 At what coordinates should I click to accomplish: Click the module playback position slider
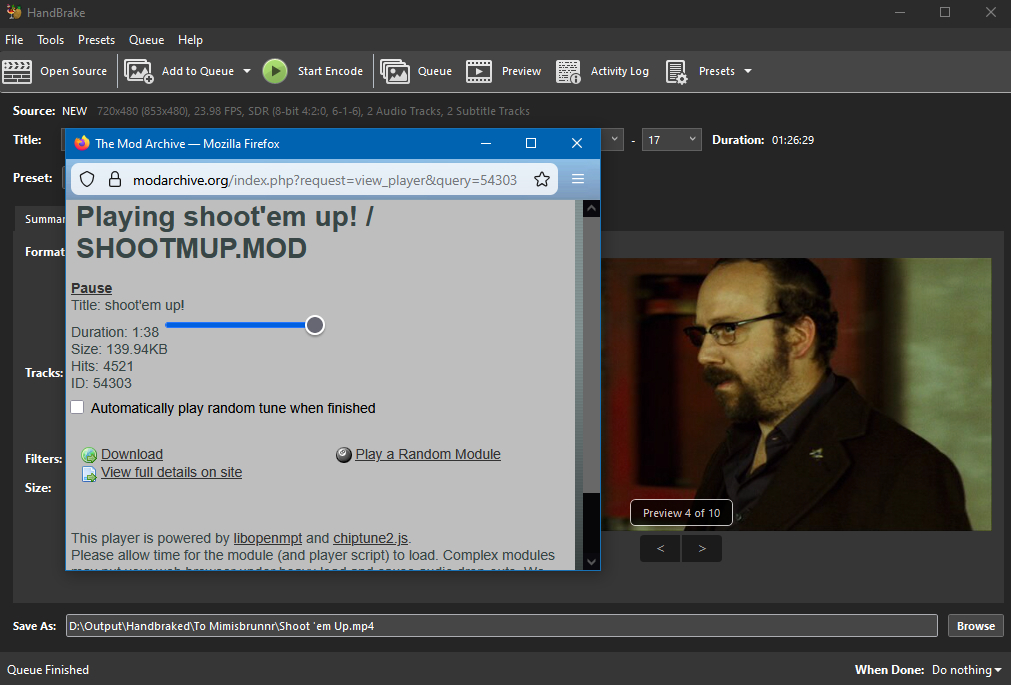click(240, 325)
